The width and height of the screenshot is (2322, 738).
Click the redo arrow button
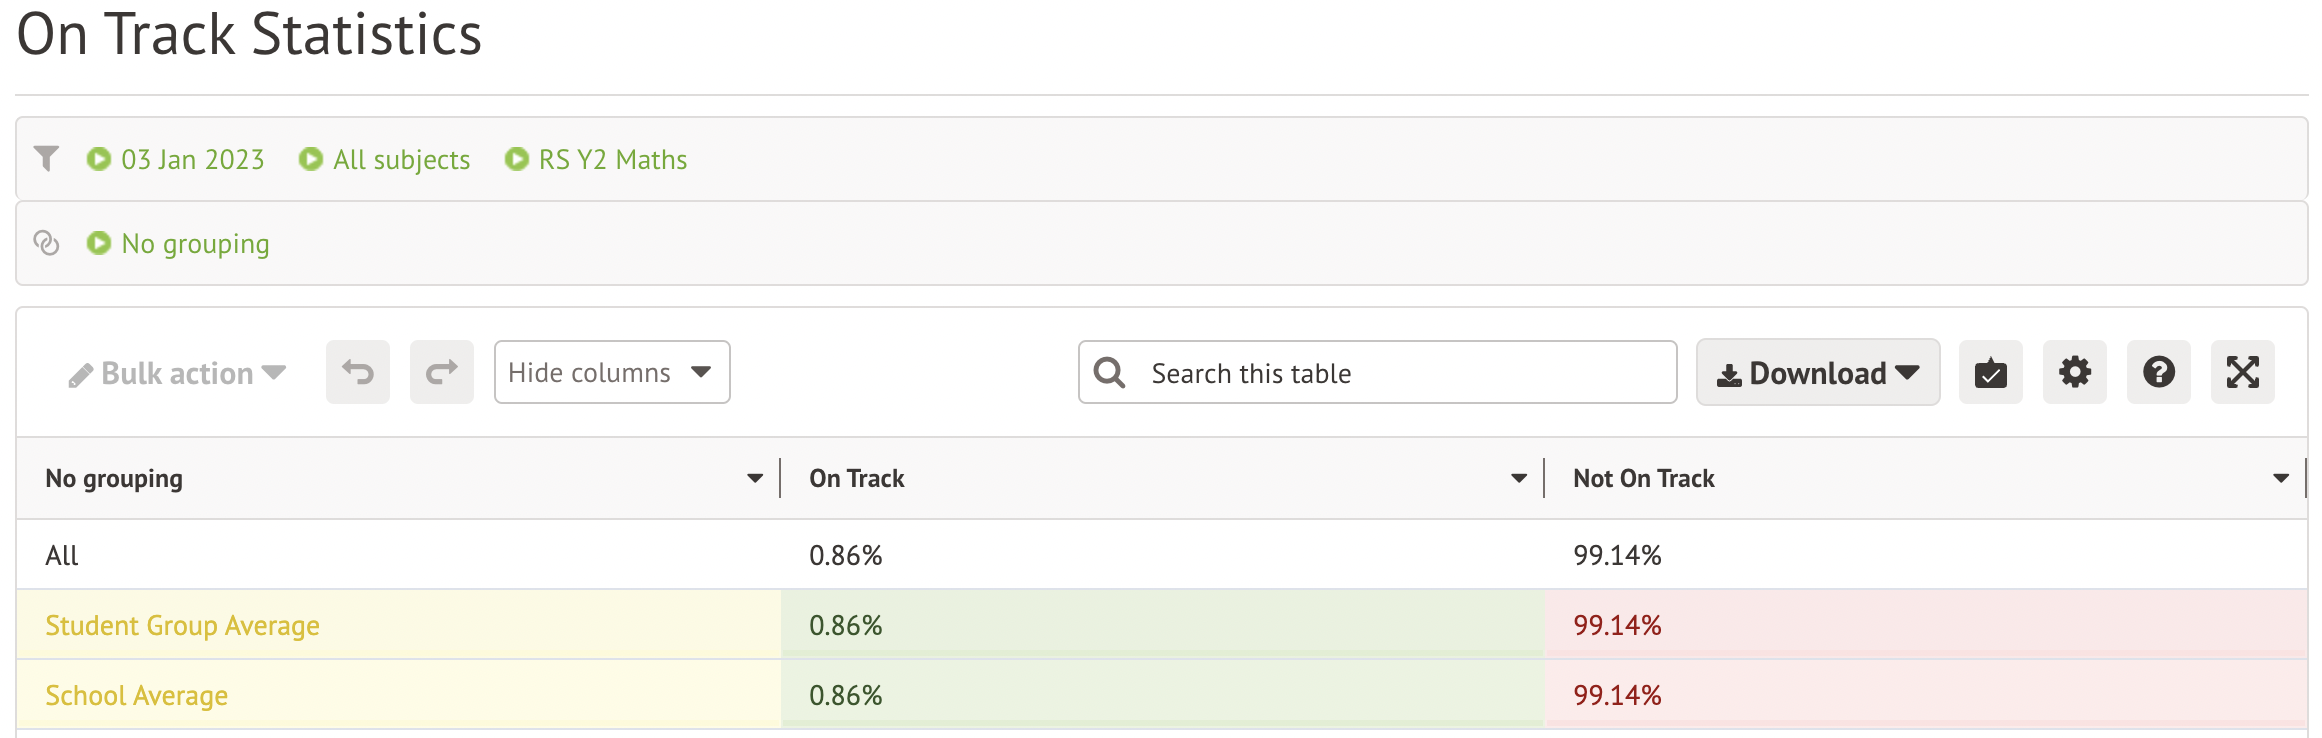tap(442, 372)
